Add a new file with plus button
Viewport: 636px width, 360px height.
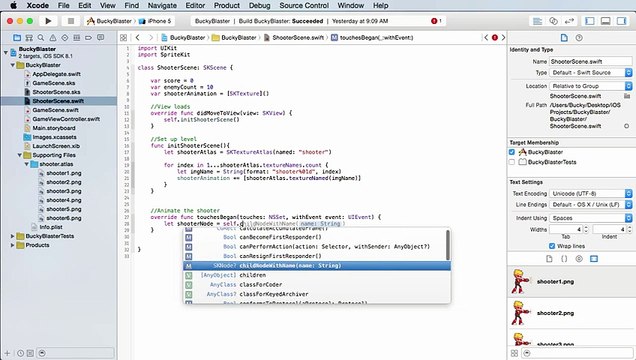tap(7, 353)
